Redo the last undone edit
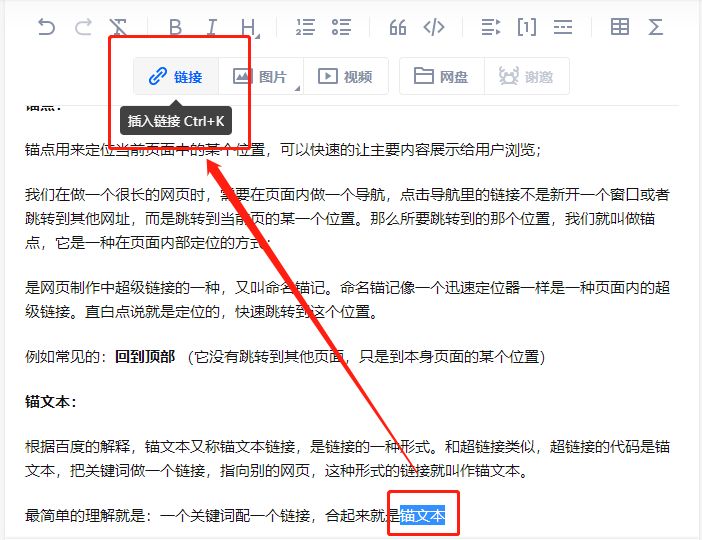 83,27
